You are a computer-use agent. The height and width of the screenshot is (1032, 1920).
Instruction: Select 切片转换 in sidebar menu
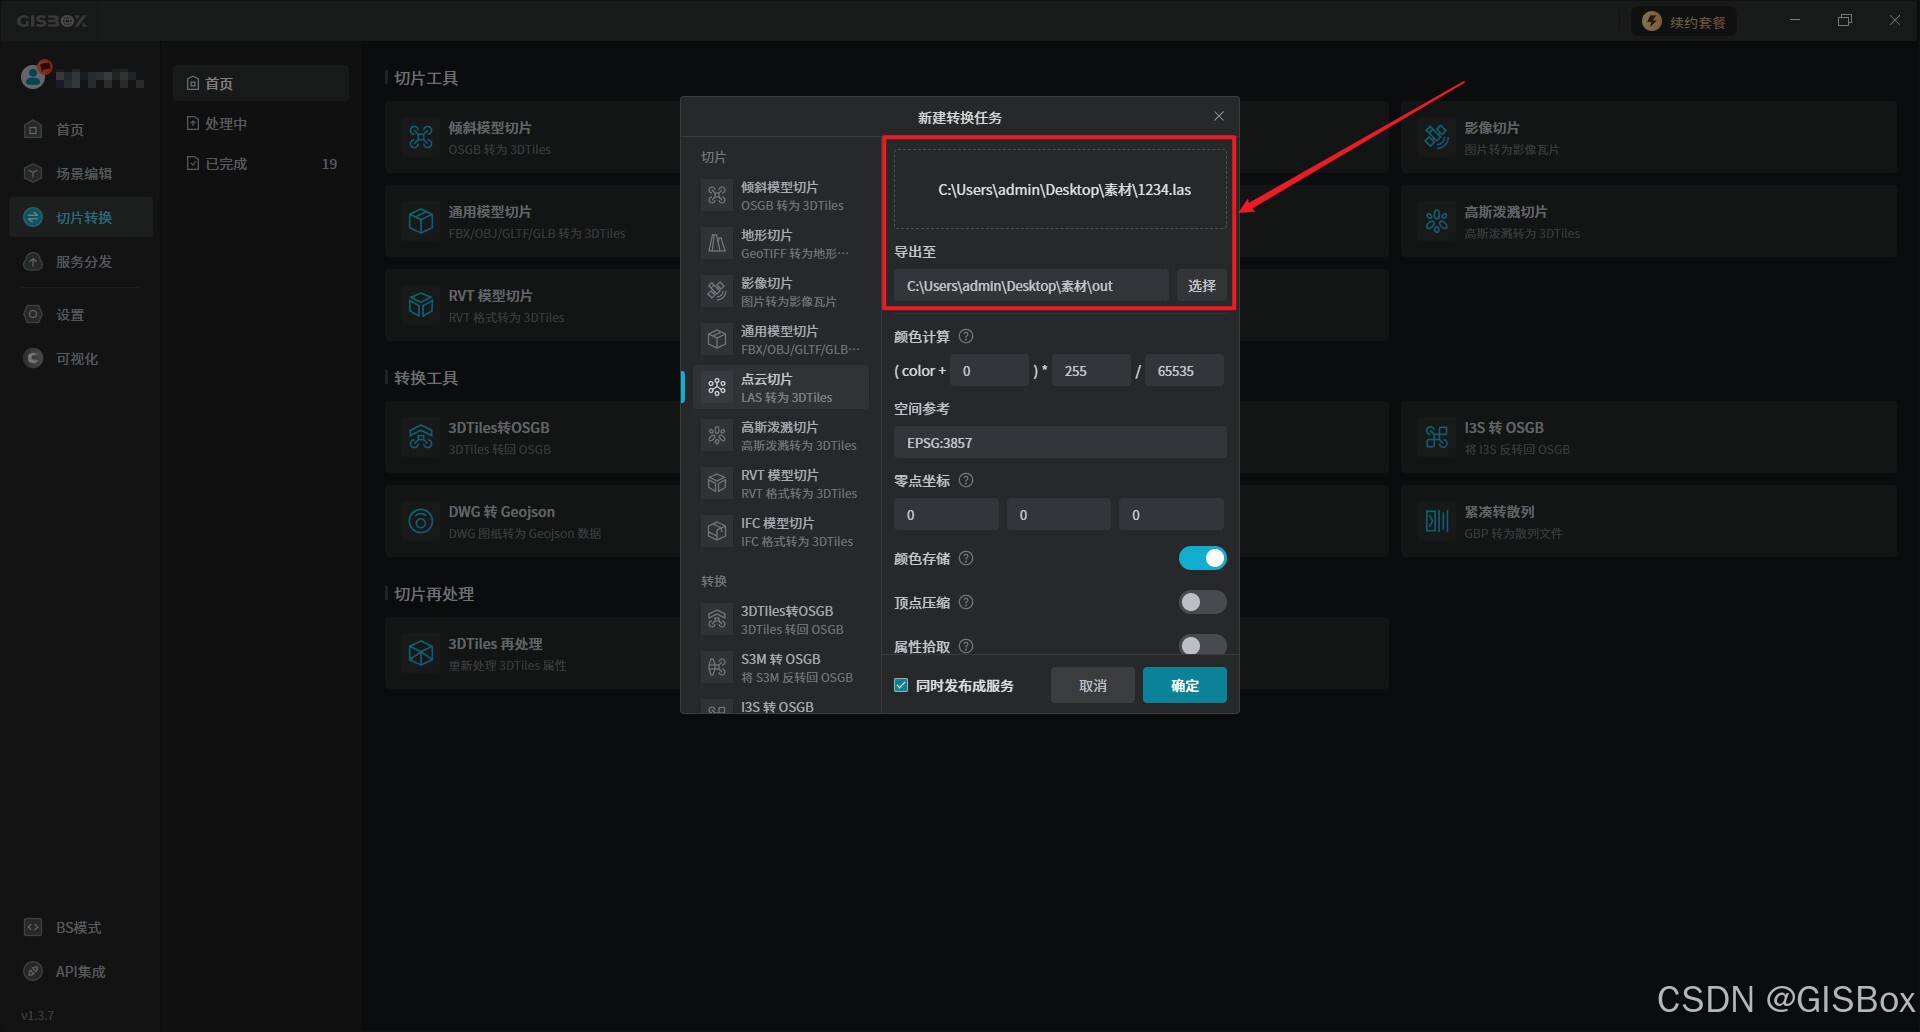point(81,217)
